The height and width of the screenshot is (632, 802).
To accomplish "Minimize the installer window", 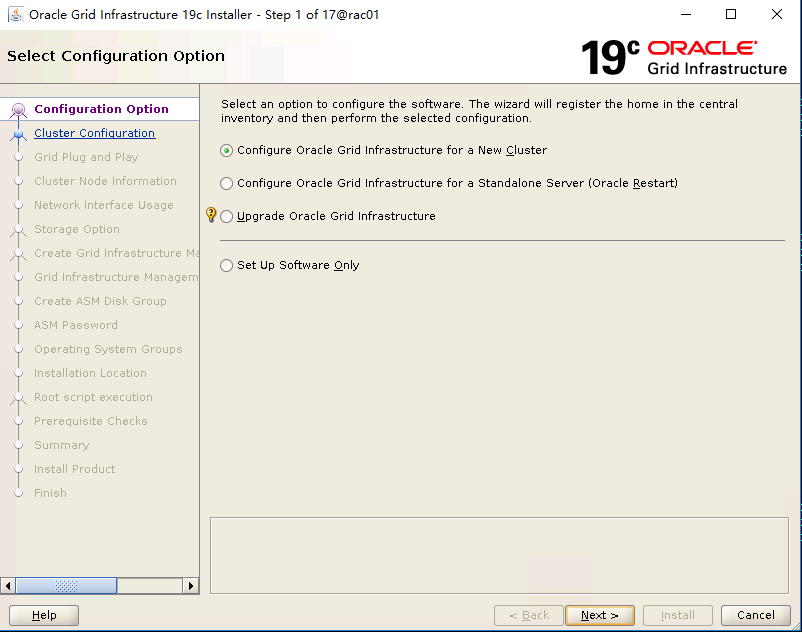I will click(x=686, y=14).
